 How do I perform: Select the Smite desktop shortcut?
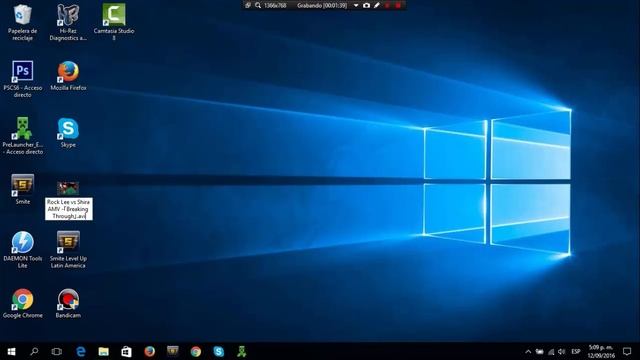pyautogui.click(x=22, y=189)
